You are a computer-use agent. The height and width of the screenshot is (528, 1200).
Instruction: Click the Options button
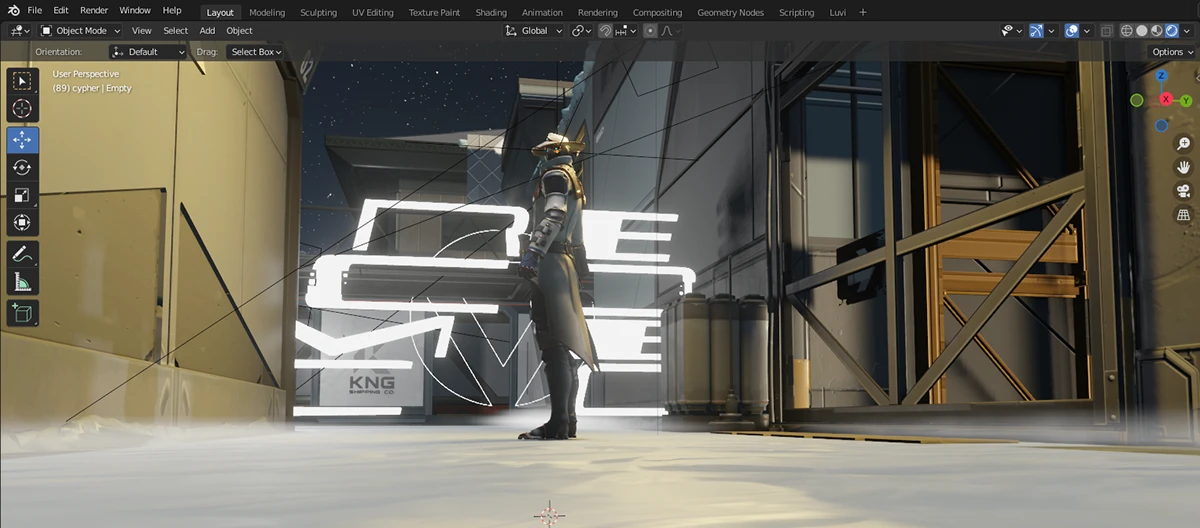click(x=1171, y=52)
